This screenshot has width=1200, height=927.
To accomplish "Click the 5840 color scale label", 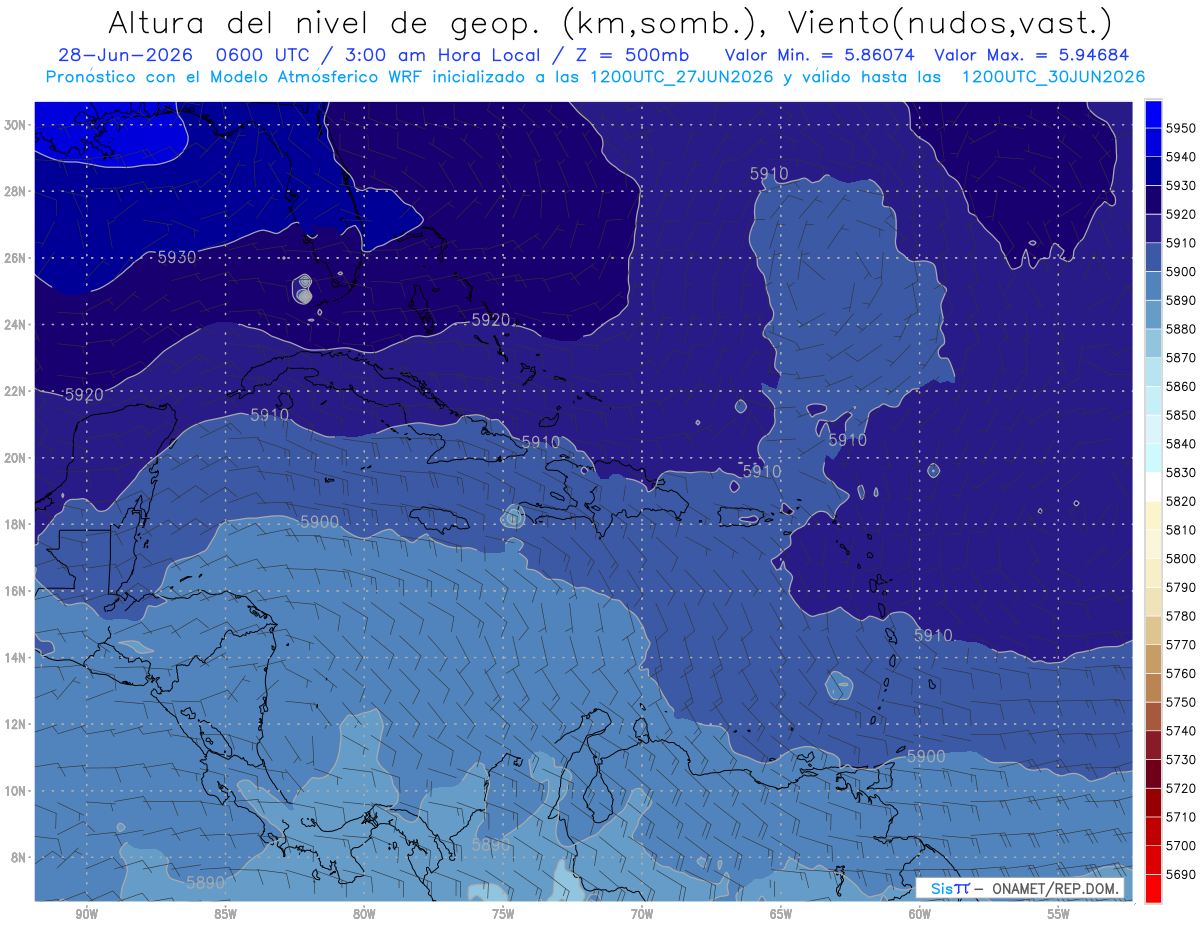I will click(x=1182, y=443).
